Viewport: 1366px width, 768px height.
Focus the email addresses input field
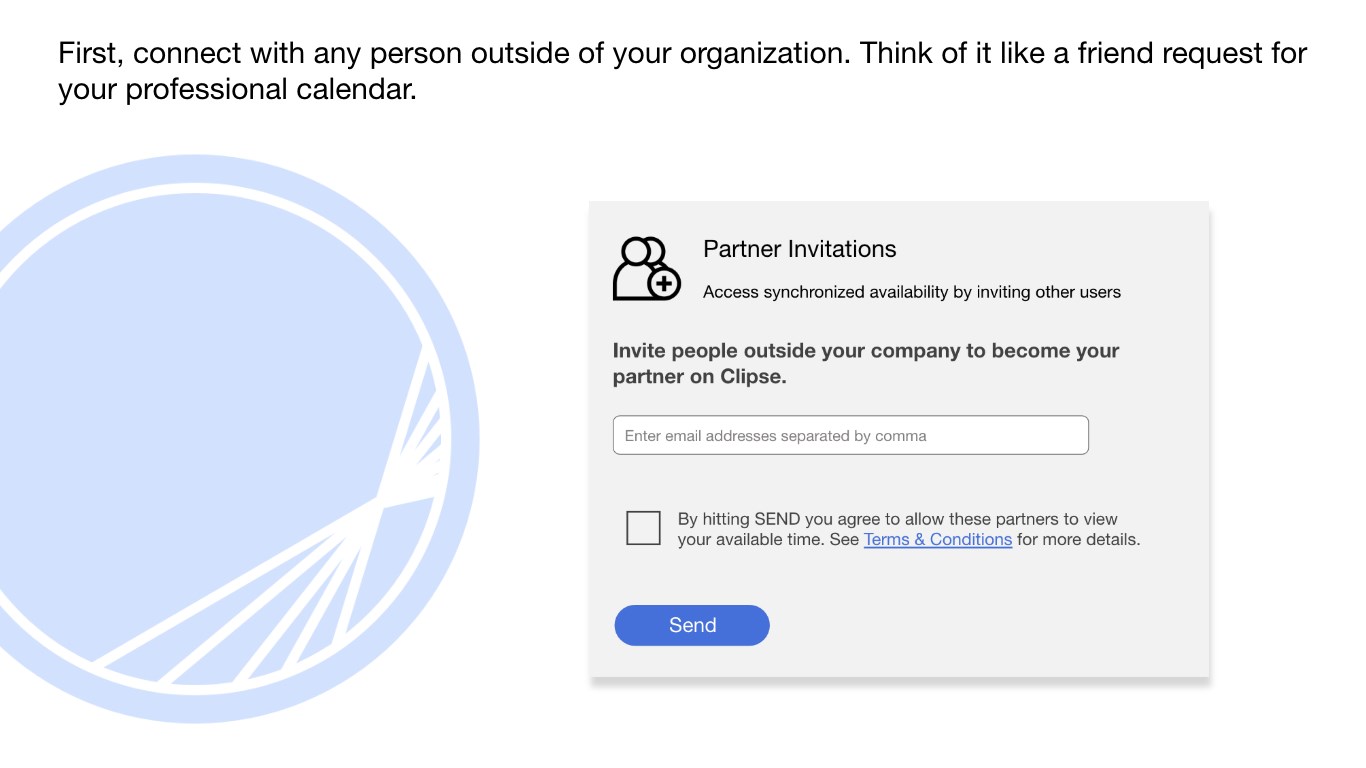(850, 436)
